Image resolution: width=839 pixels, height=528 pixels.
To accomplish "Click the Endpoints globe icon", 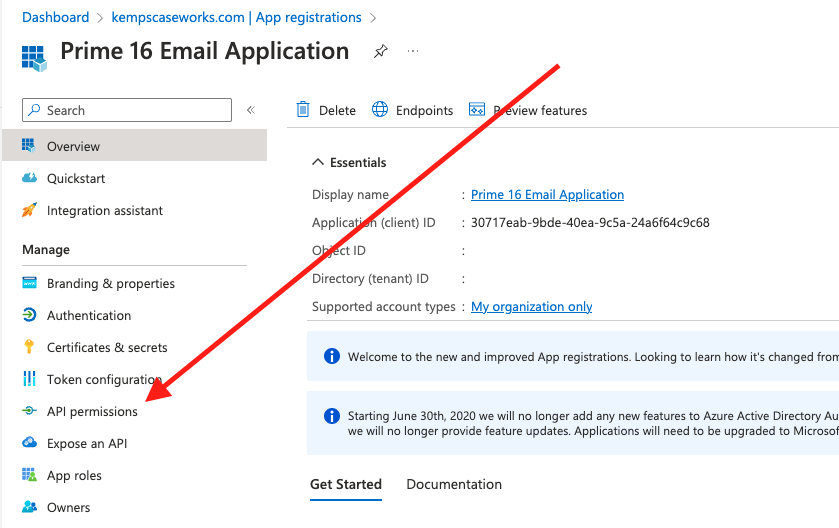I will coord(380,110).
